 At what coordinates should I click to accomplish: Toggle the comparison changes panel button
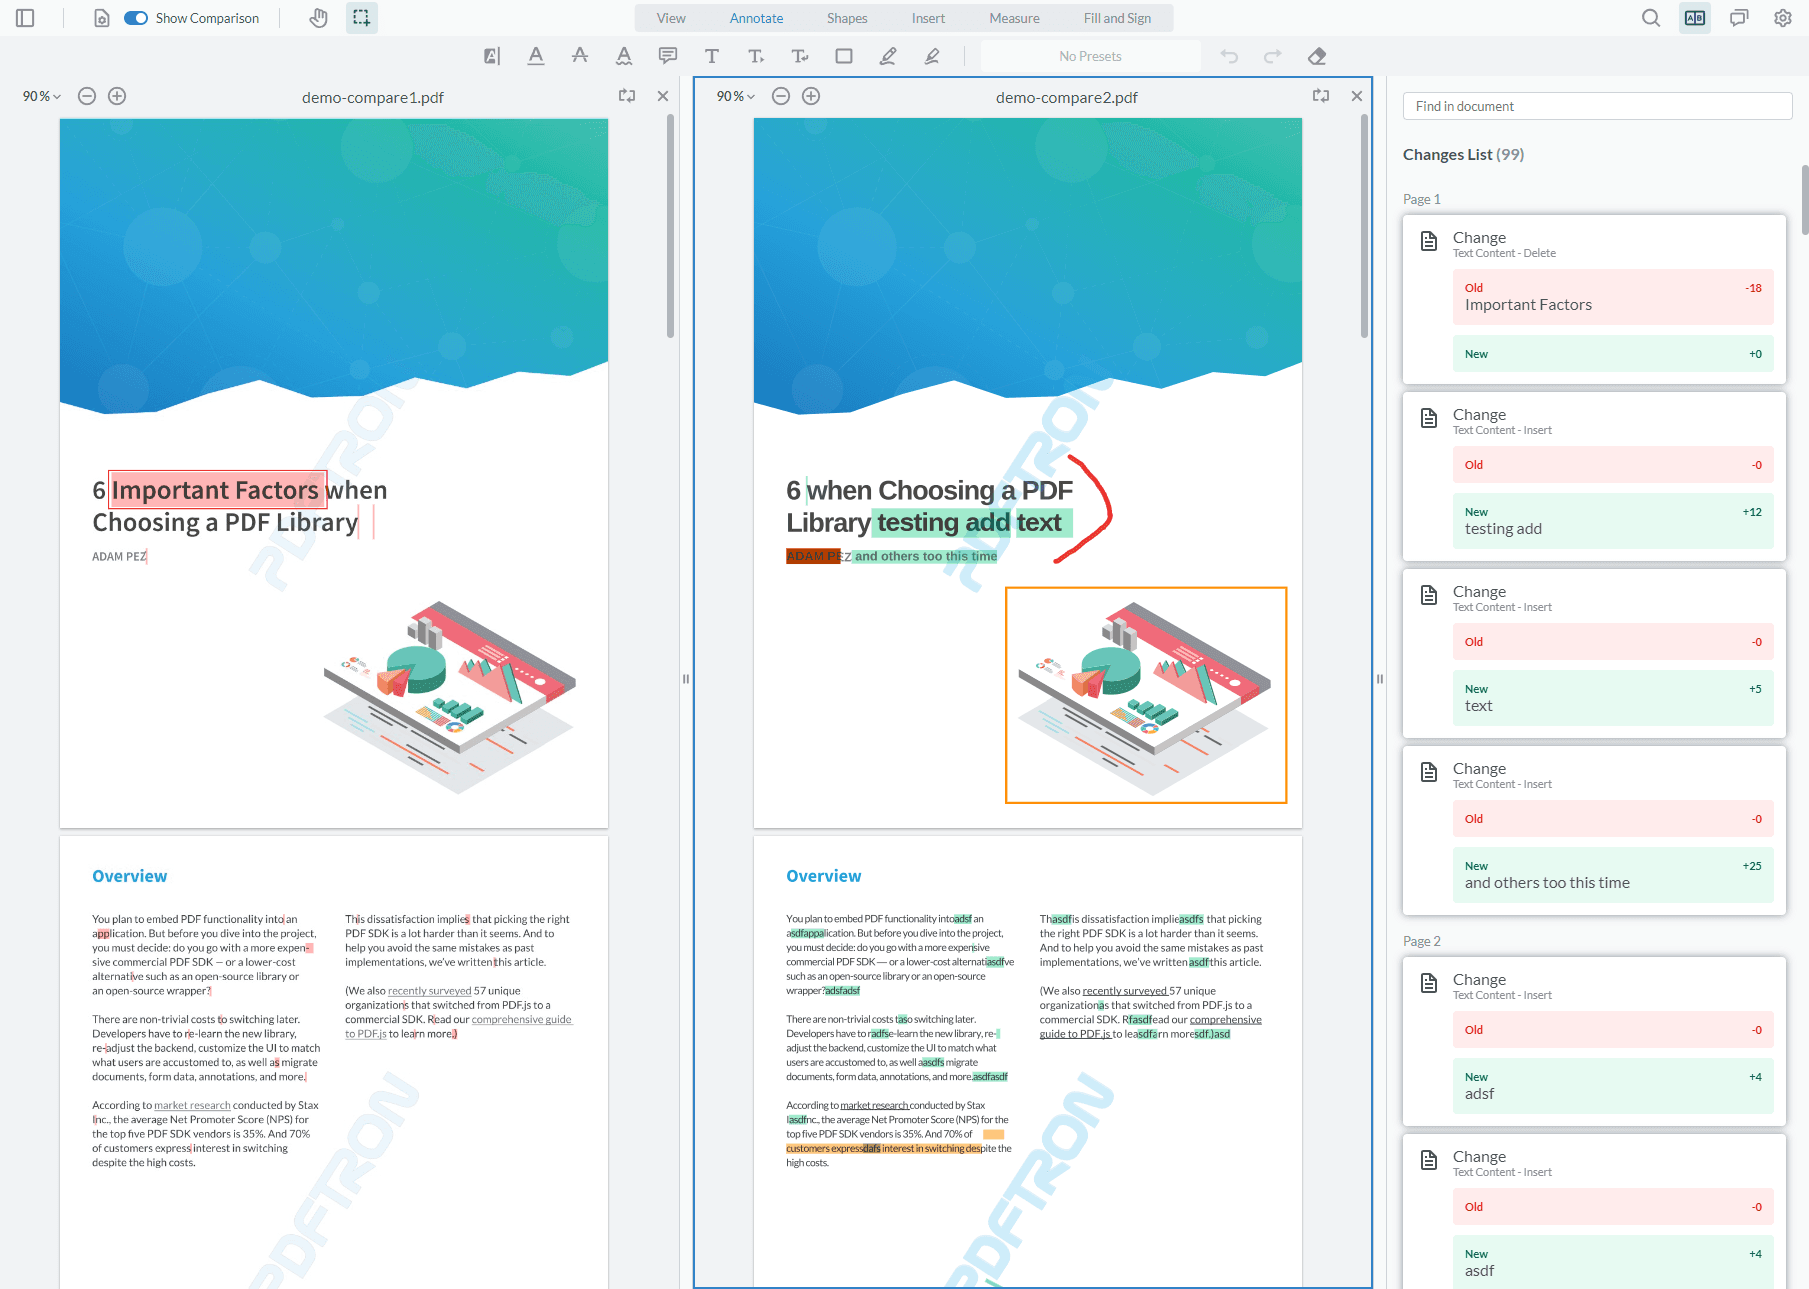[1695, 18]
